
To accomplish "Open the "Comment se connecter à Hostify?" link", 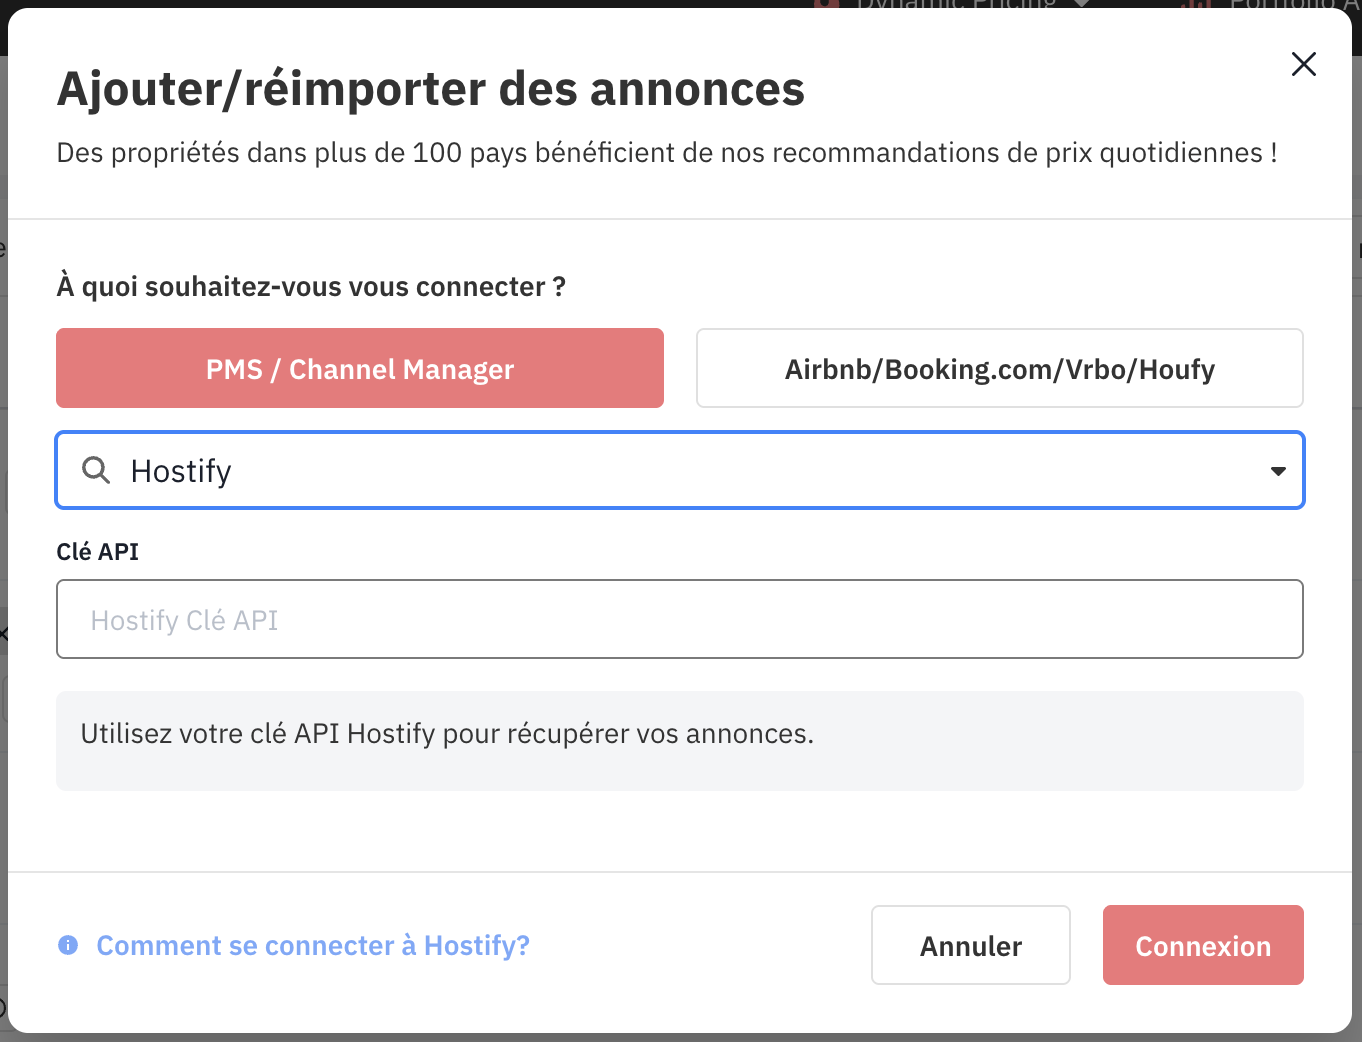I will pos(313,945).
